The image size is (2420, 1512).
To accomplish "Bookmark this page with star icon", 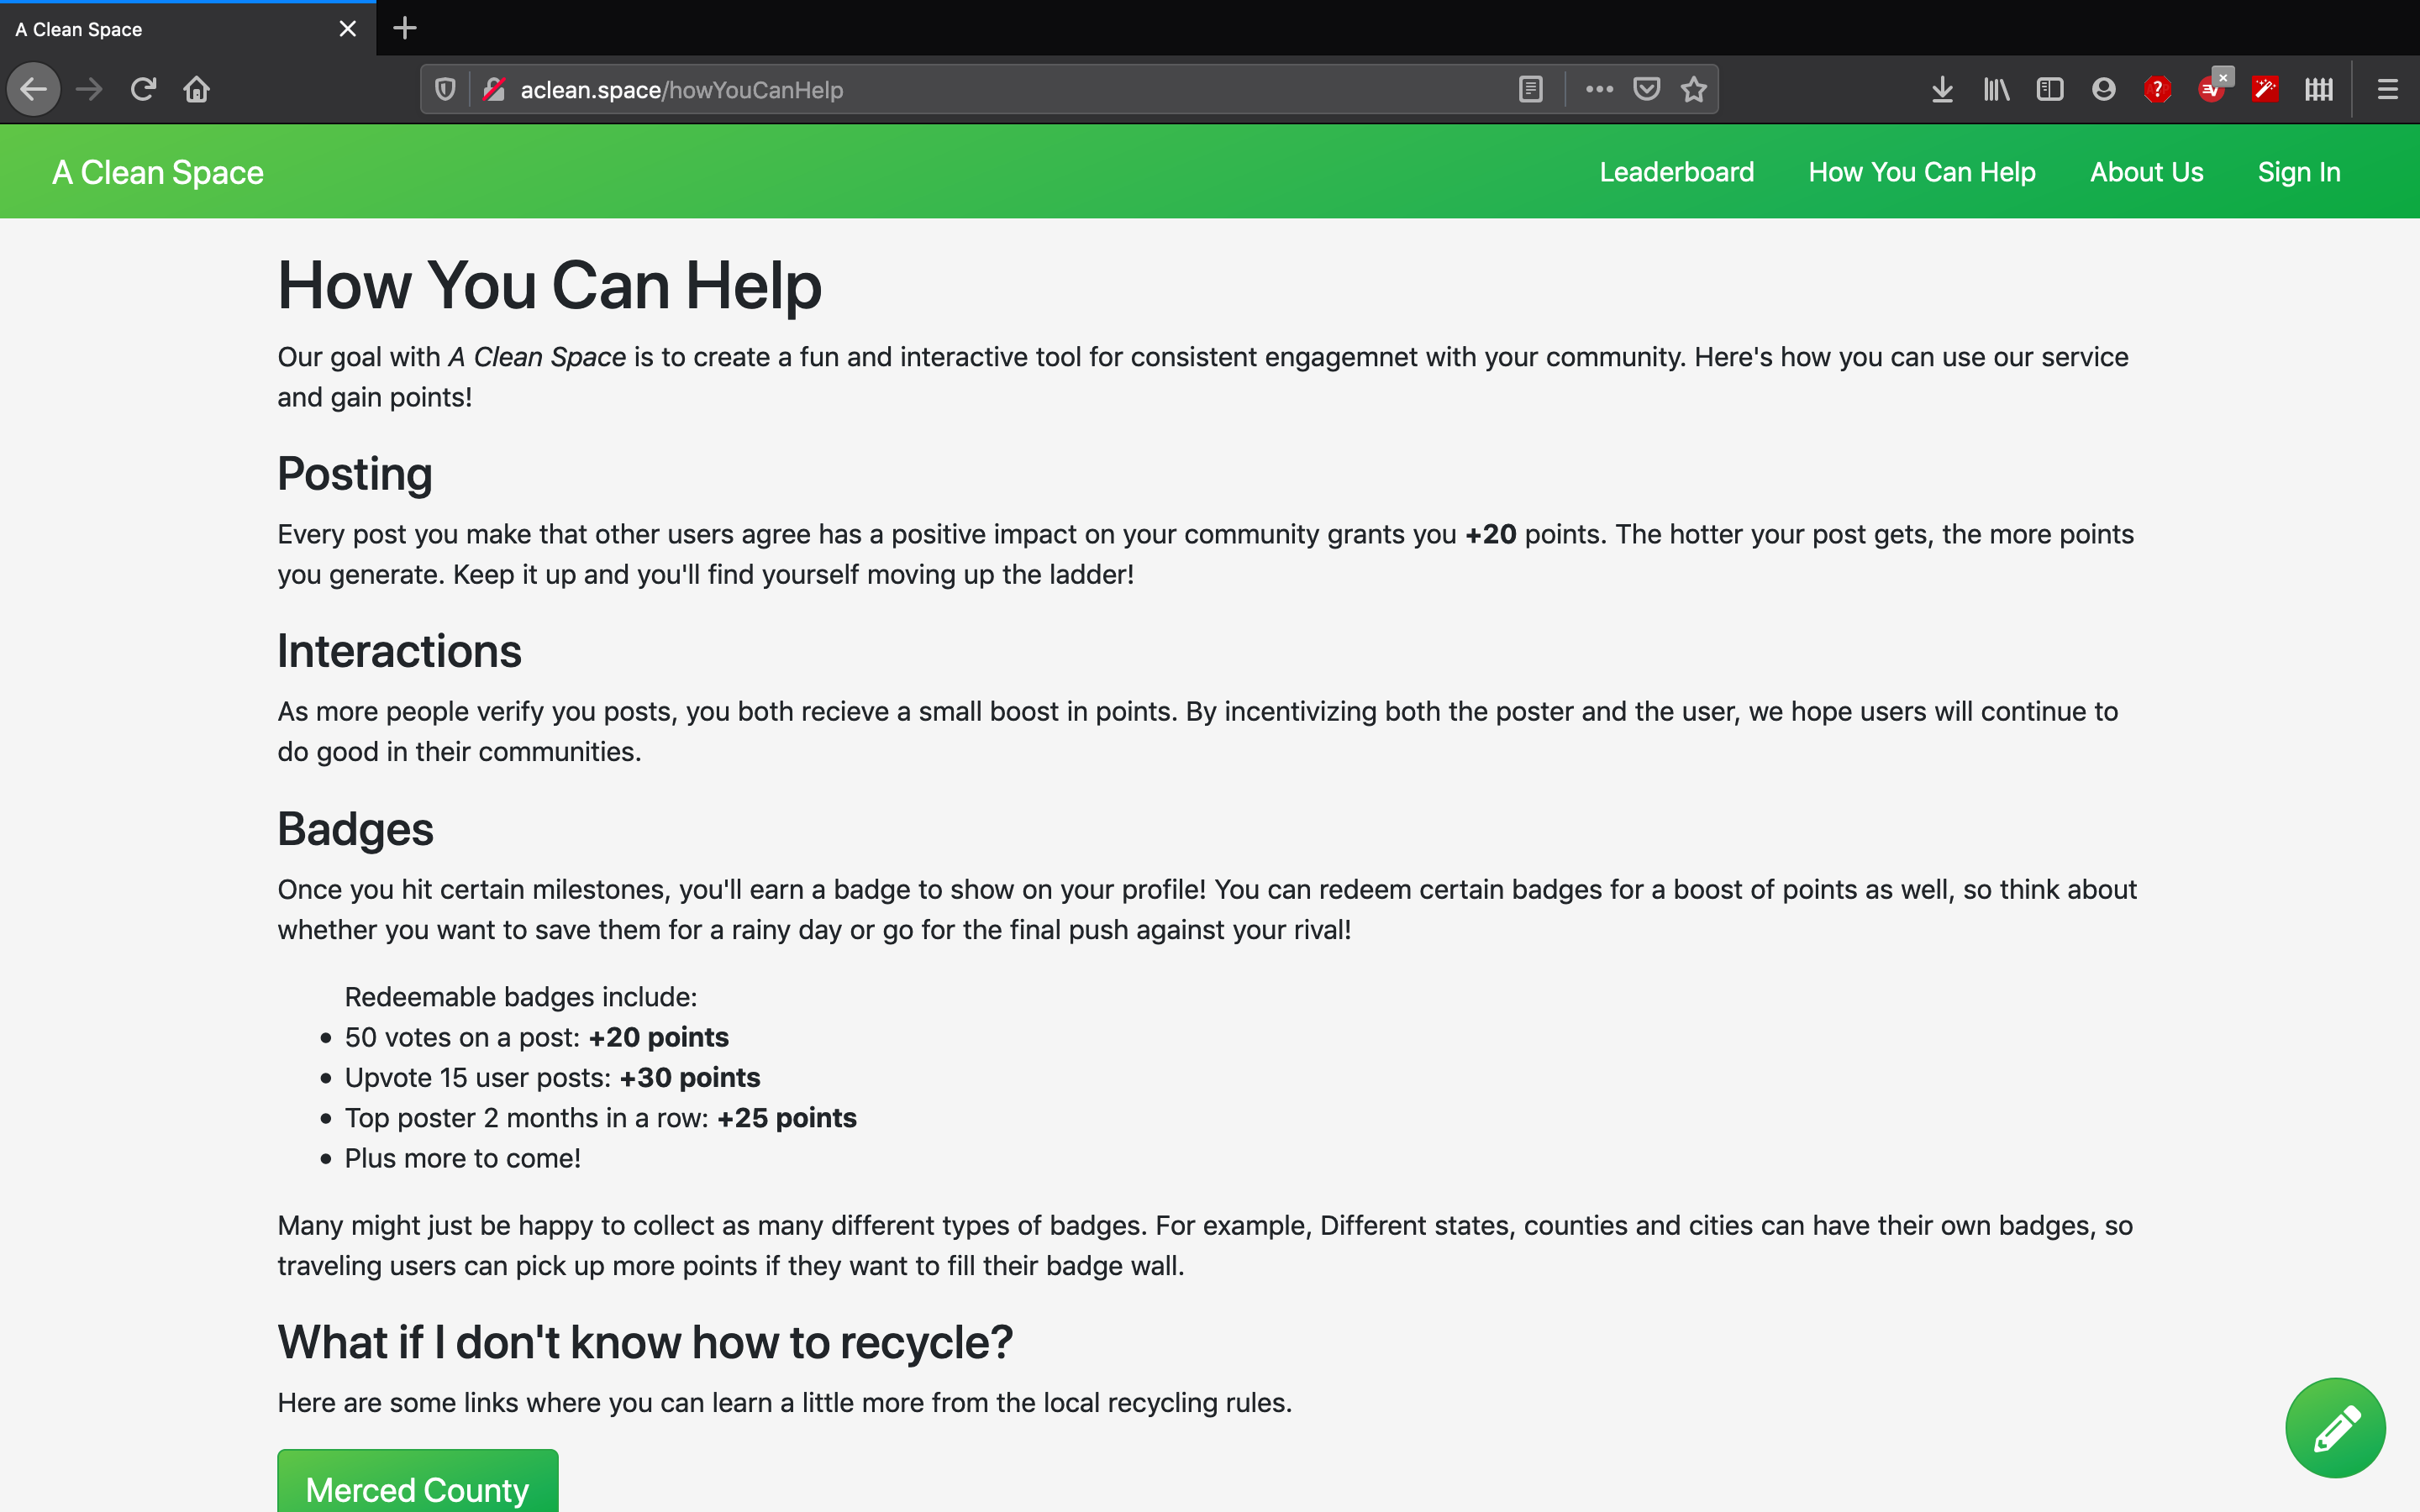I will [1693, 90].
